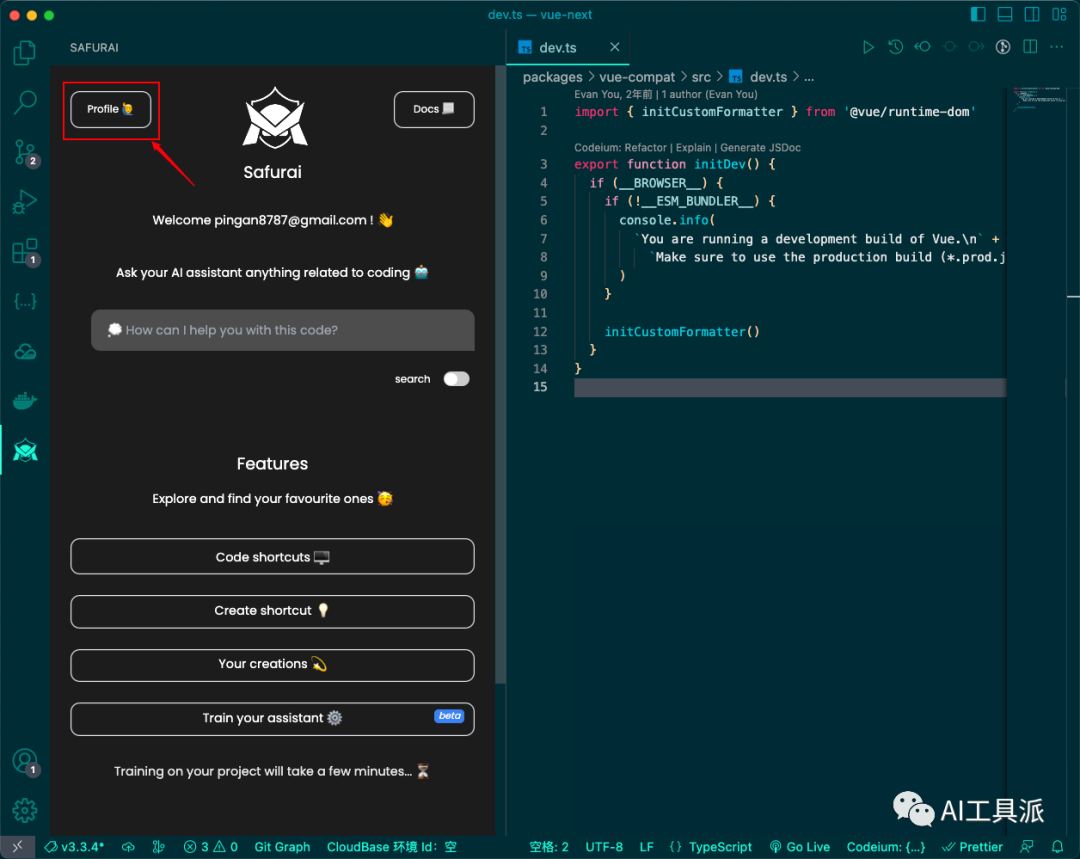Open the CloudBase cloud icon
Viewport: 1080px width, 859px height.
coord(25,351)
